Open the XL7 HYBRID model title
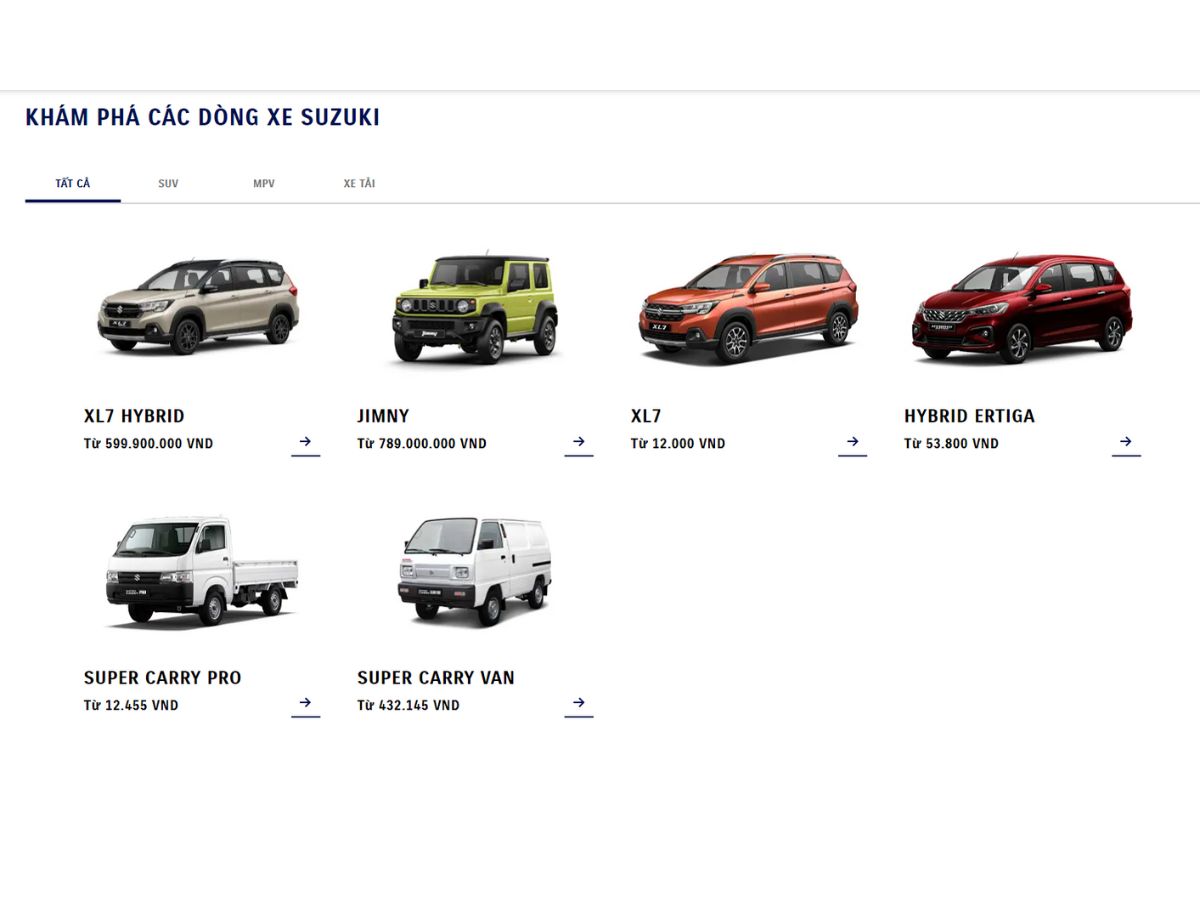This screenshot has height=900, width=1200. pyautogui.click(x=134, y=416)
